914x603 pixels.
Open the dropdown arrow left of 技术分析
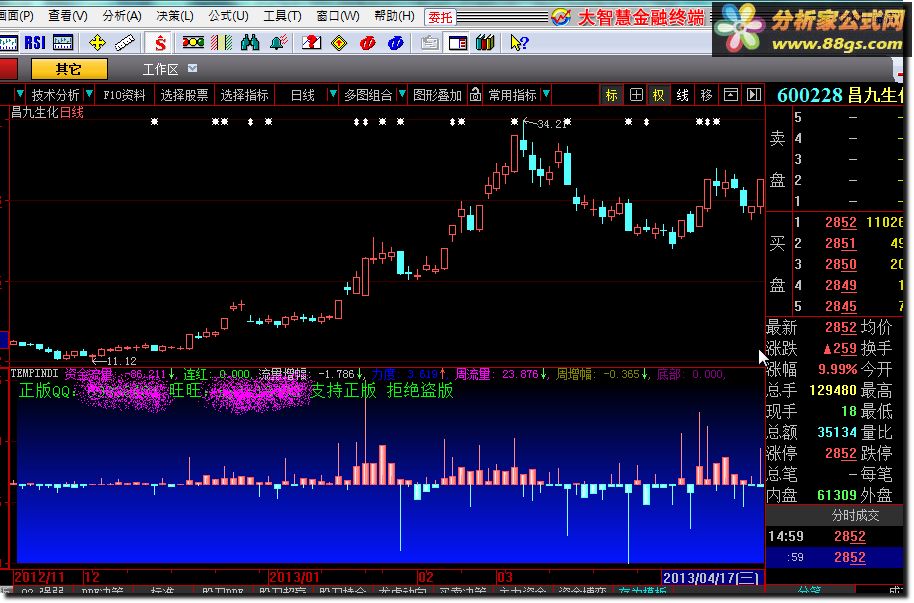(20, 93)
